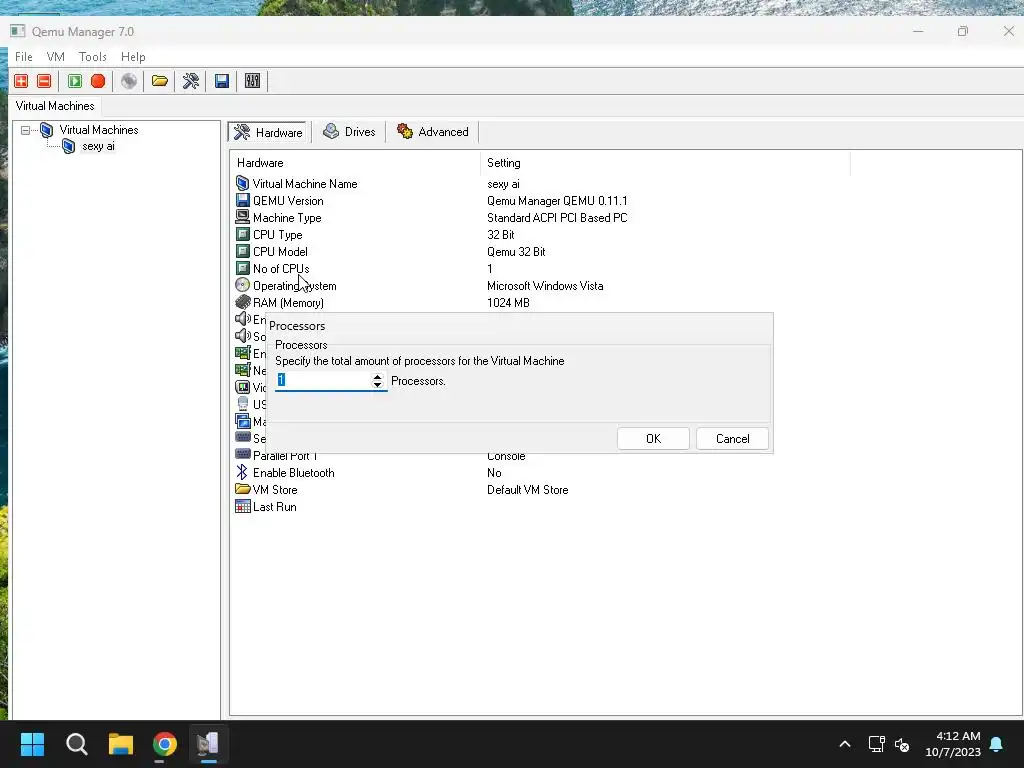
Task: Click the mixer sliders settings toolbar icon
Action: [252, 81]
